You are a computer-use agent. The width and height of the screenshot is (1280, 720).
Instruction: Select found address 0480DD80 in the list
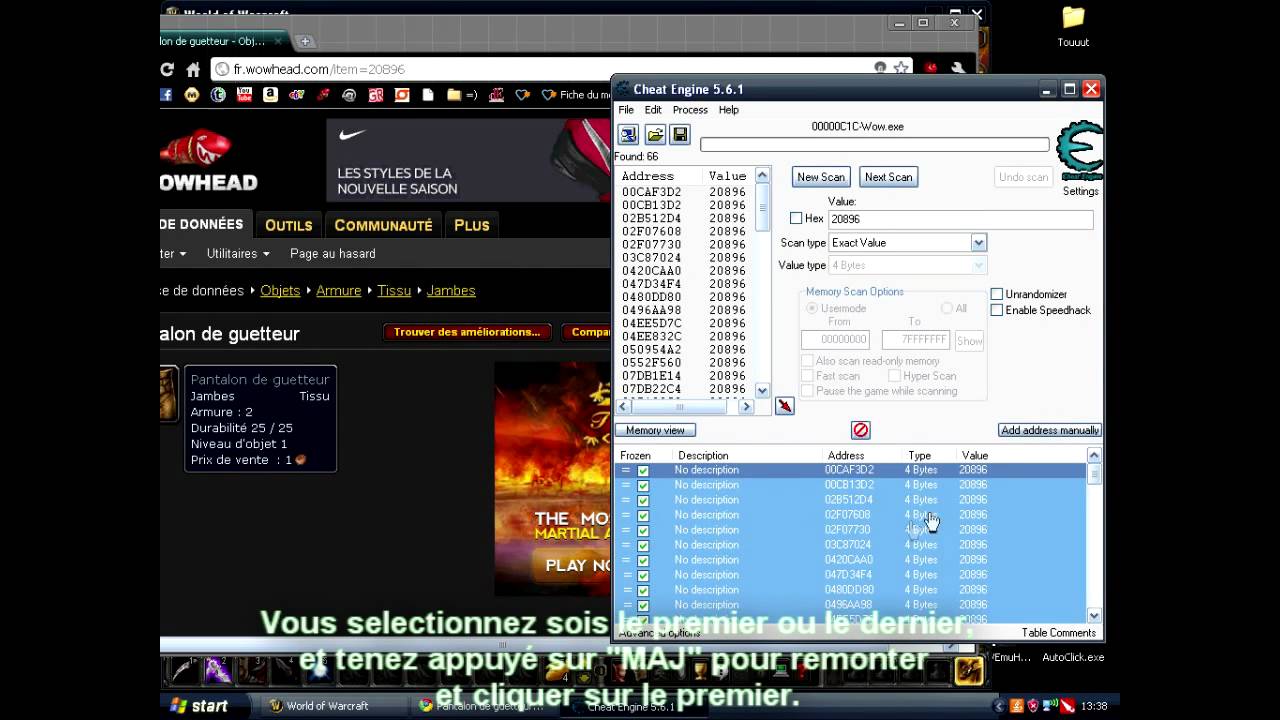click(686, 297)
